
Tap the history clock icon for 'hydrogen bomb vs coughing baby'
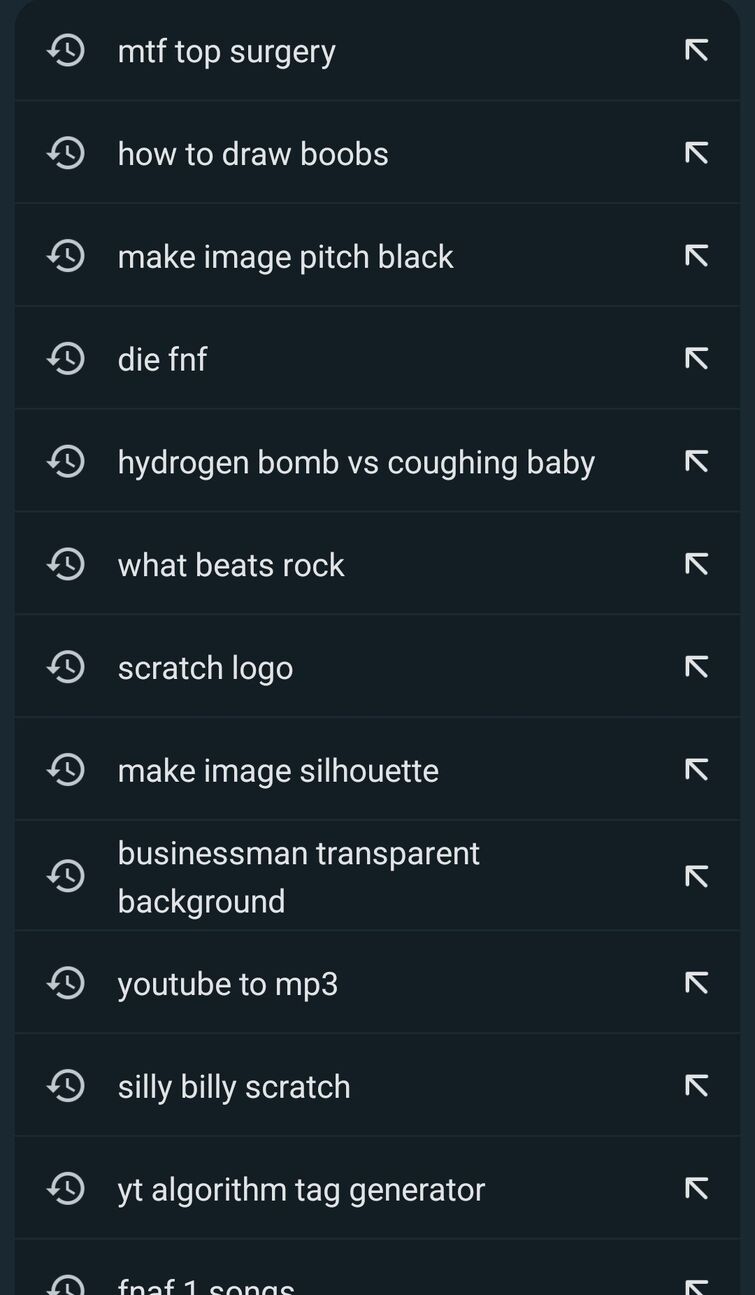tap(66, 461)
